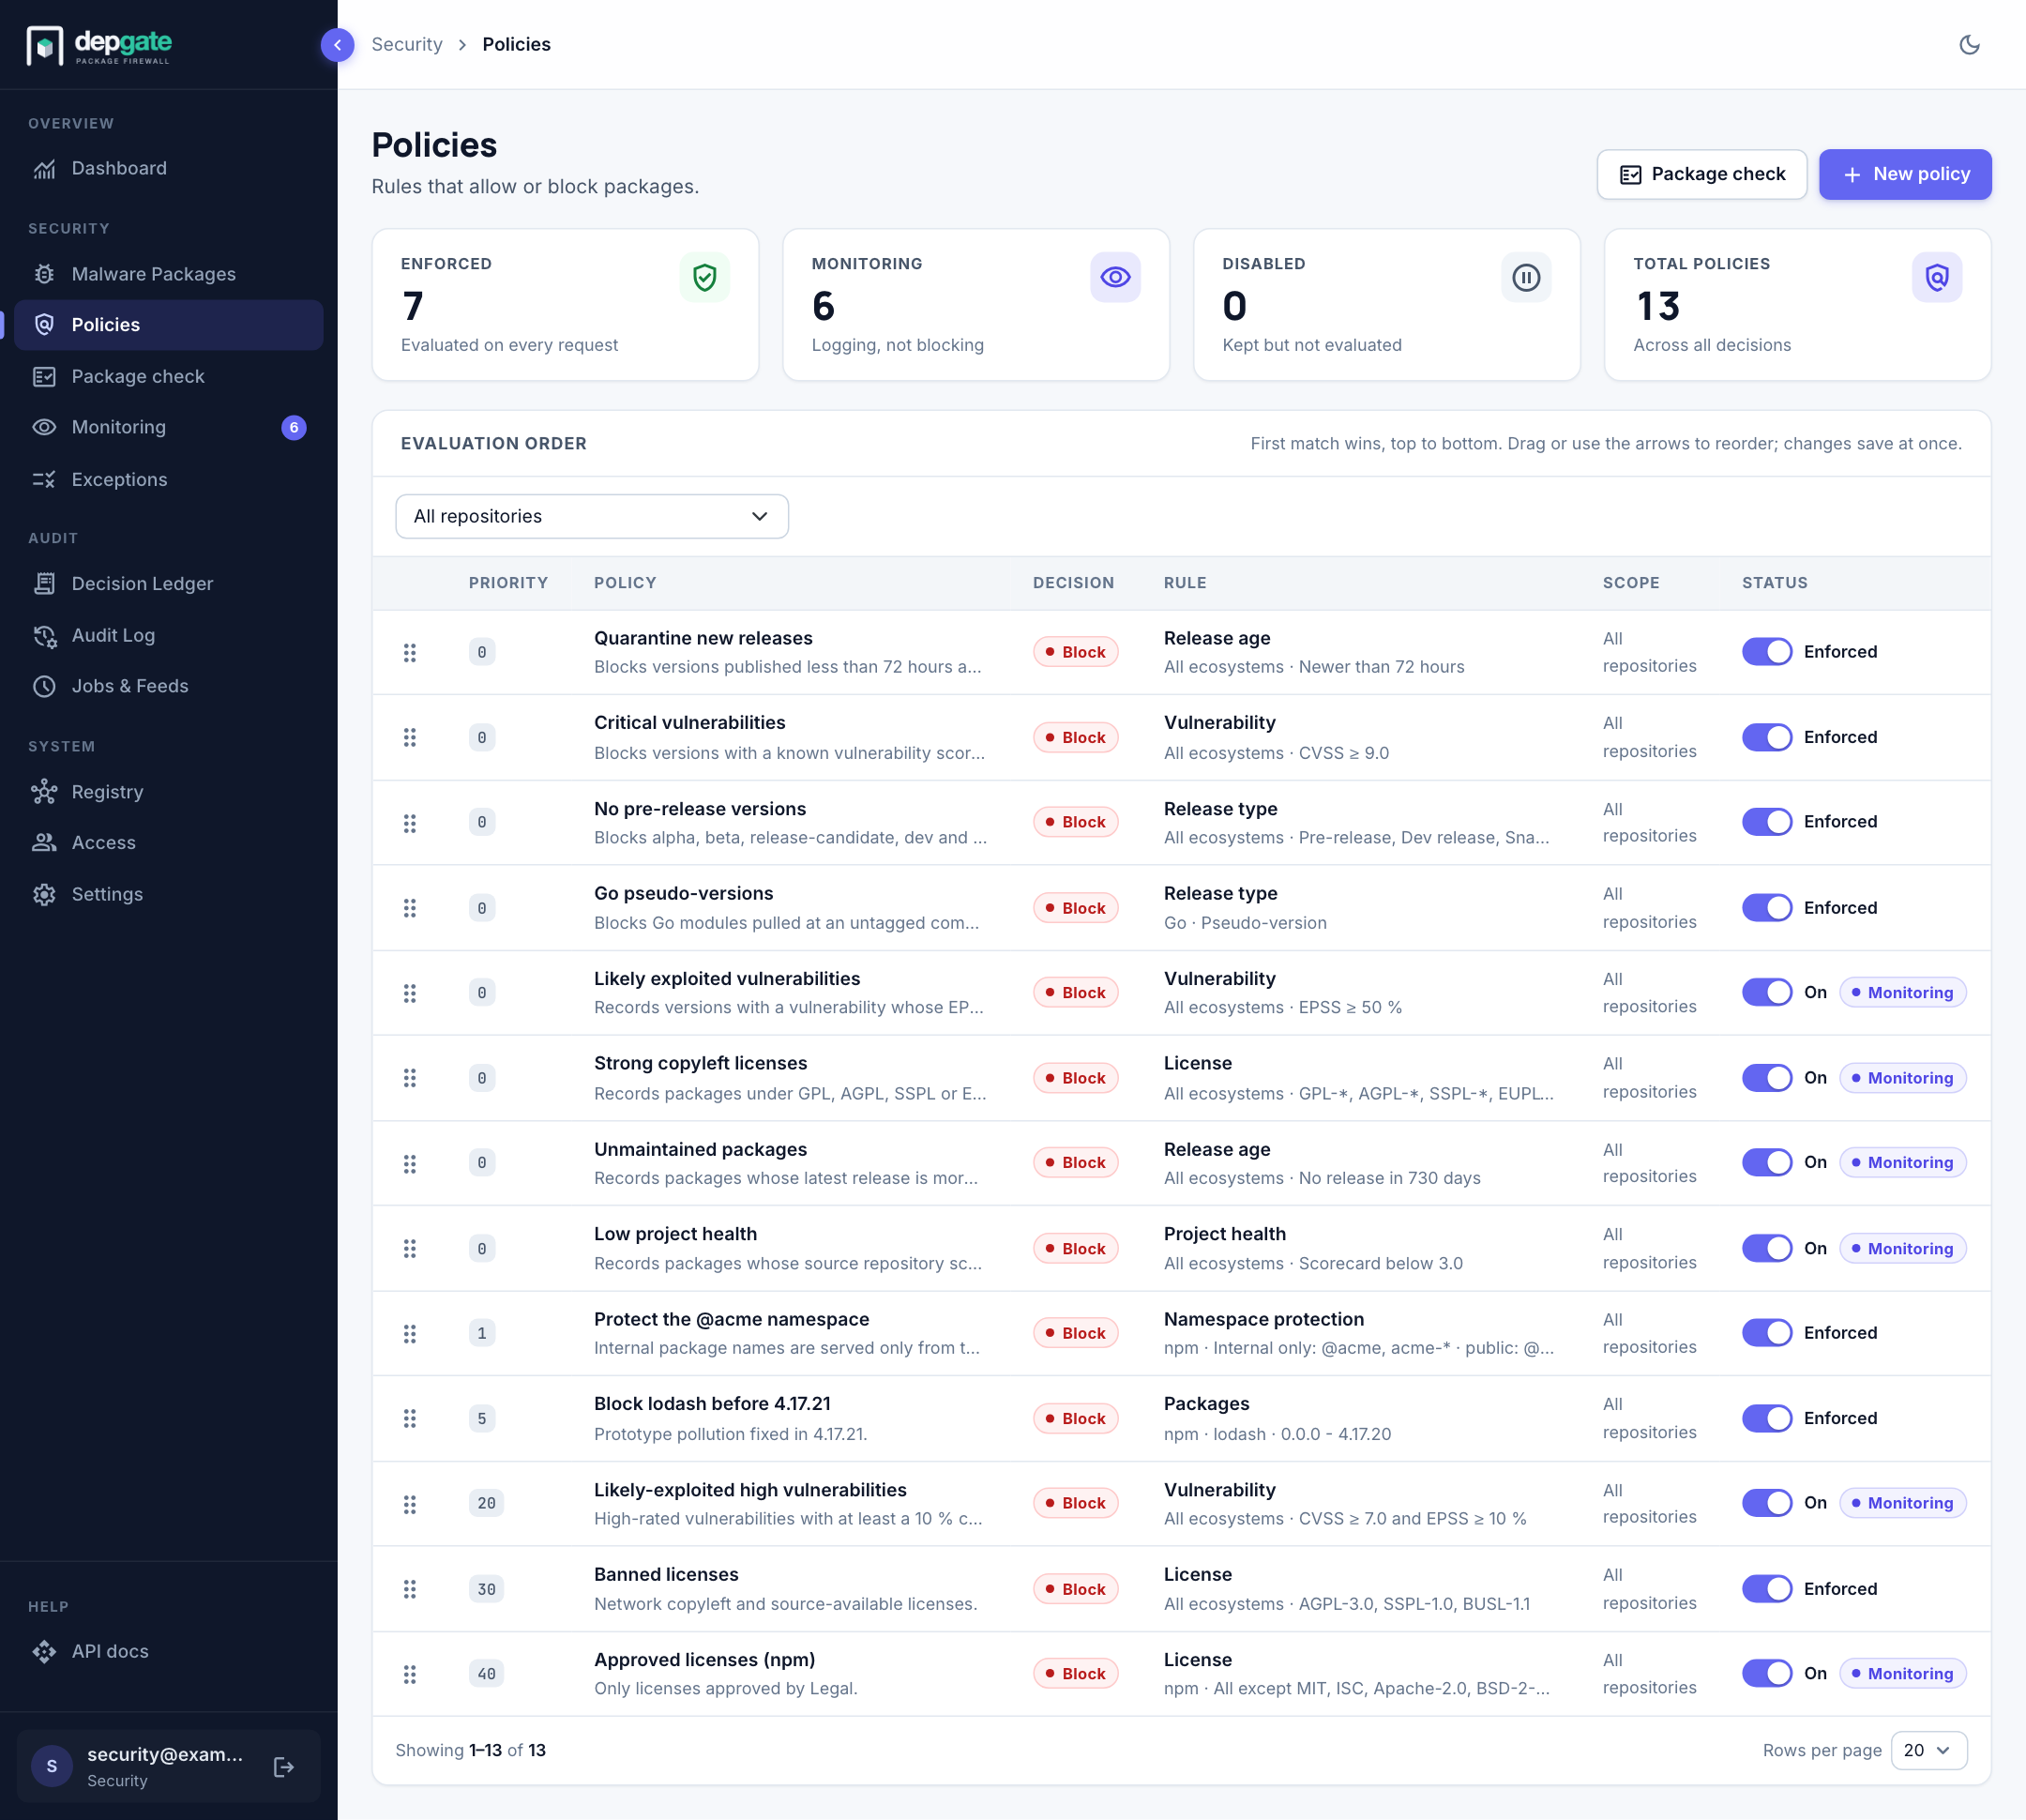Screen dimensions: 2026x1820
Task: Open Exceptions in the sidebar
Action: (168, 479)
